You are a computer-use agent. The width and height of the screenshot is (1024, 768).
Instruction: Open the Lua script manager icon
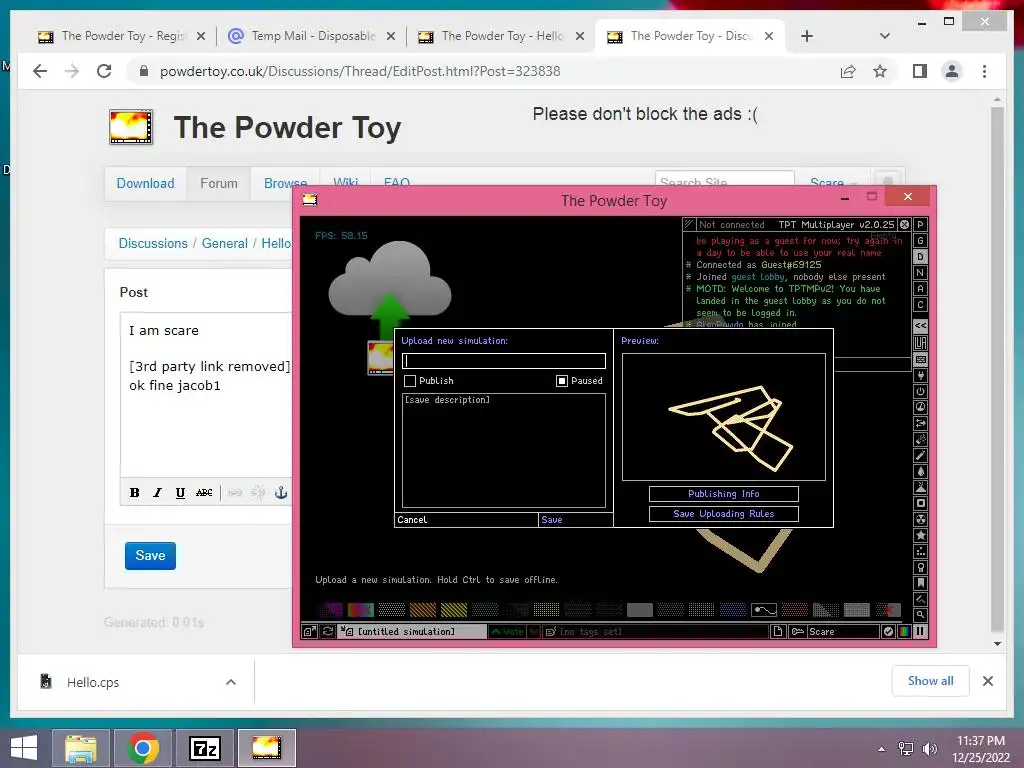920,342
